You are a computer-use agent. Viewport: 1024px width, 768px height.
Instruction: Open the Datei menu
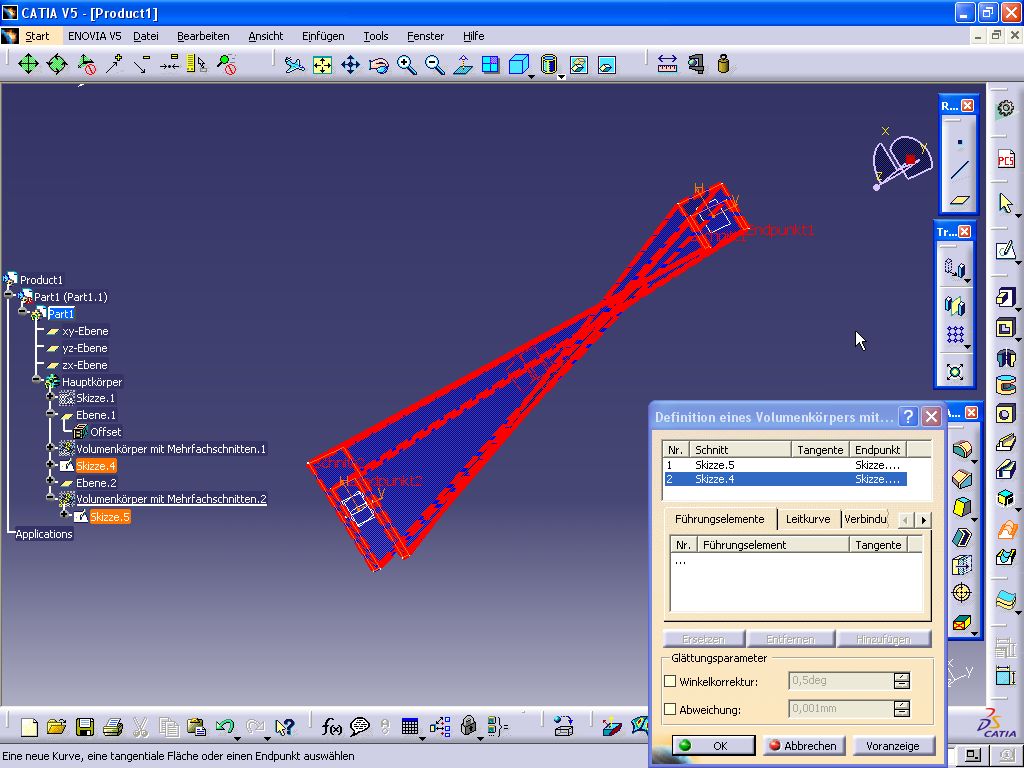click(x=146, y=36)
